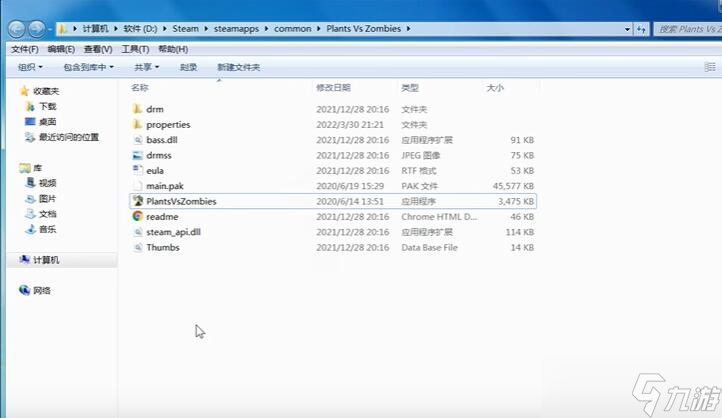Image resolution: width=722 pixels, height=418 pixels.
Task: Click the 2020/6/19 15:29 date of main.pak
Action: coord(350,186)
